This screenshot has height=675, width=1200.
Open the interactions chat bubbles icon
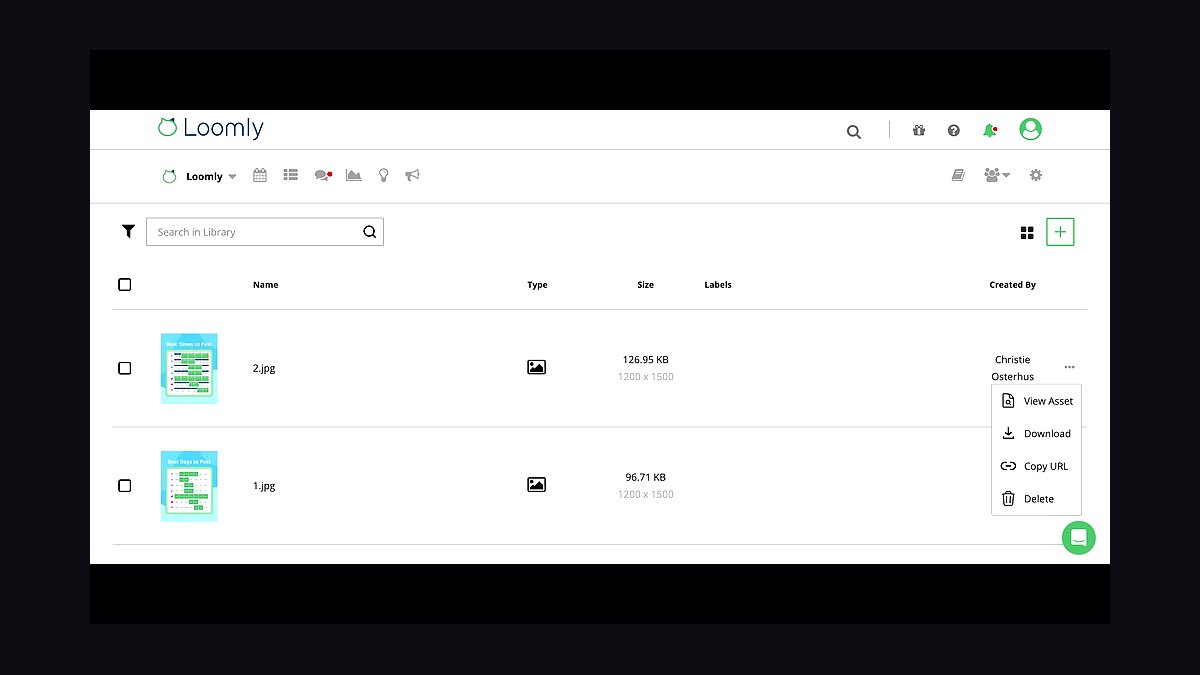click(323, 175)
